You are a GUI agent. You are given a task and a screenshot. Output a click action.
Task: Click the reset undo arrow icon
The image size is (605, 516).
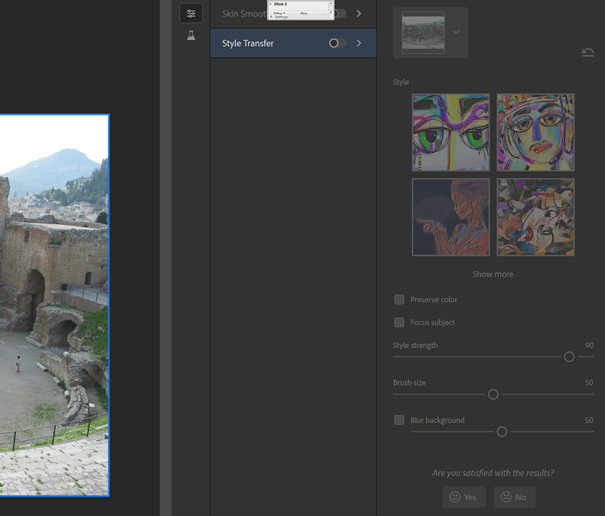pos(588,52)
